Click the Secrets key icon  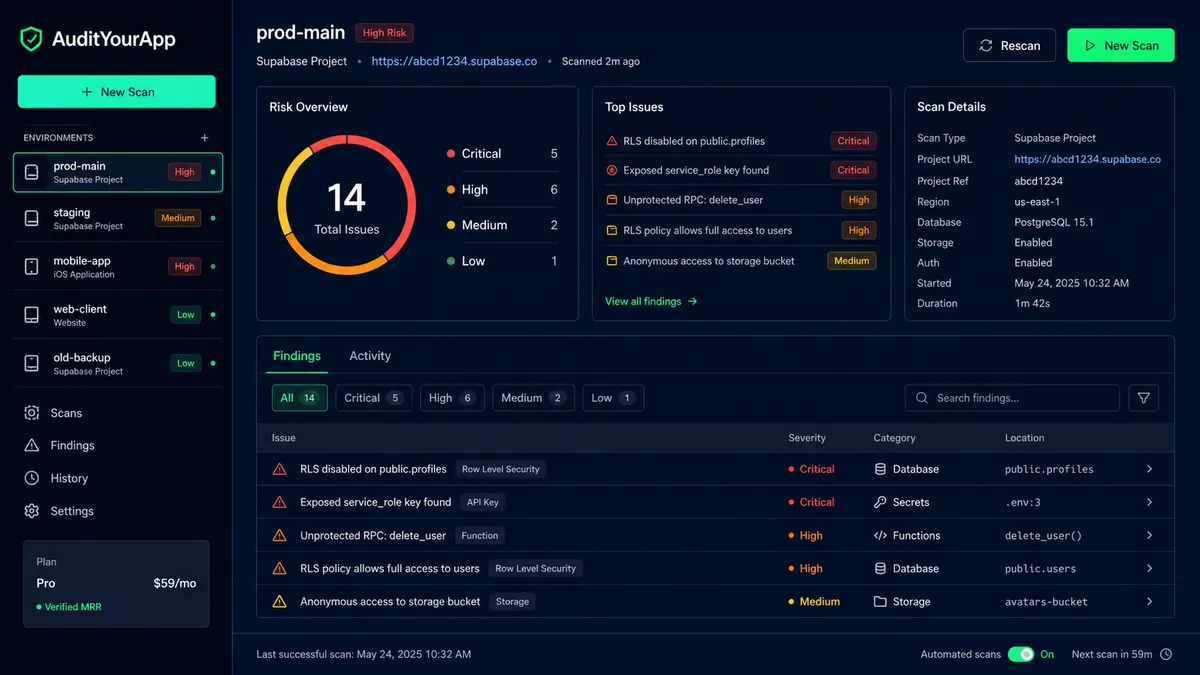click(x=880, y=502)
